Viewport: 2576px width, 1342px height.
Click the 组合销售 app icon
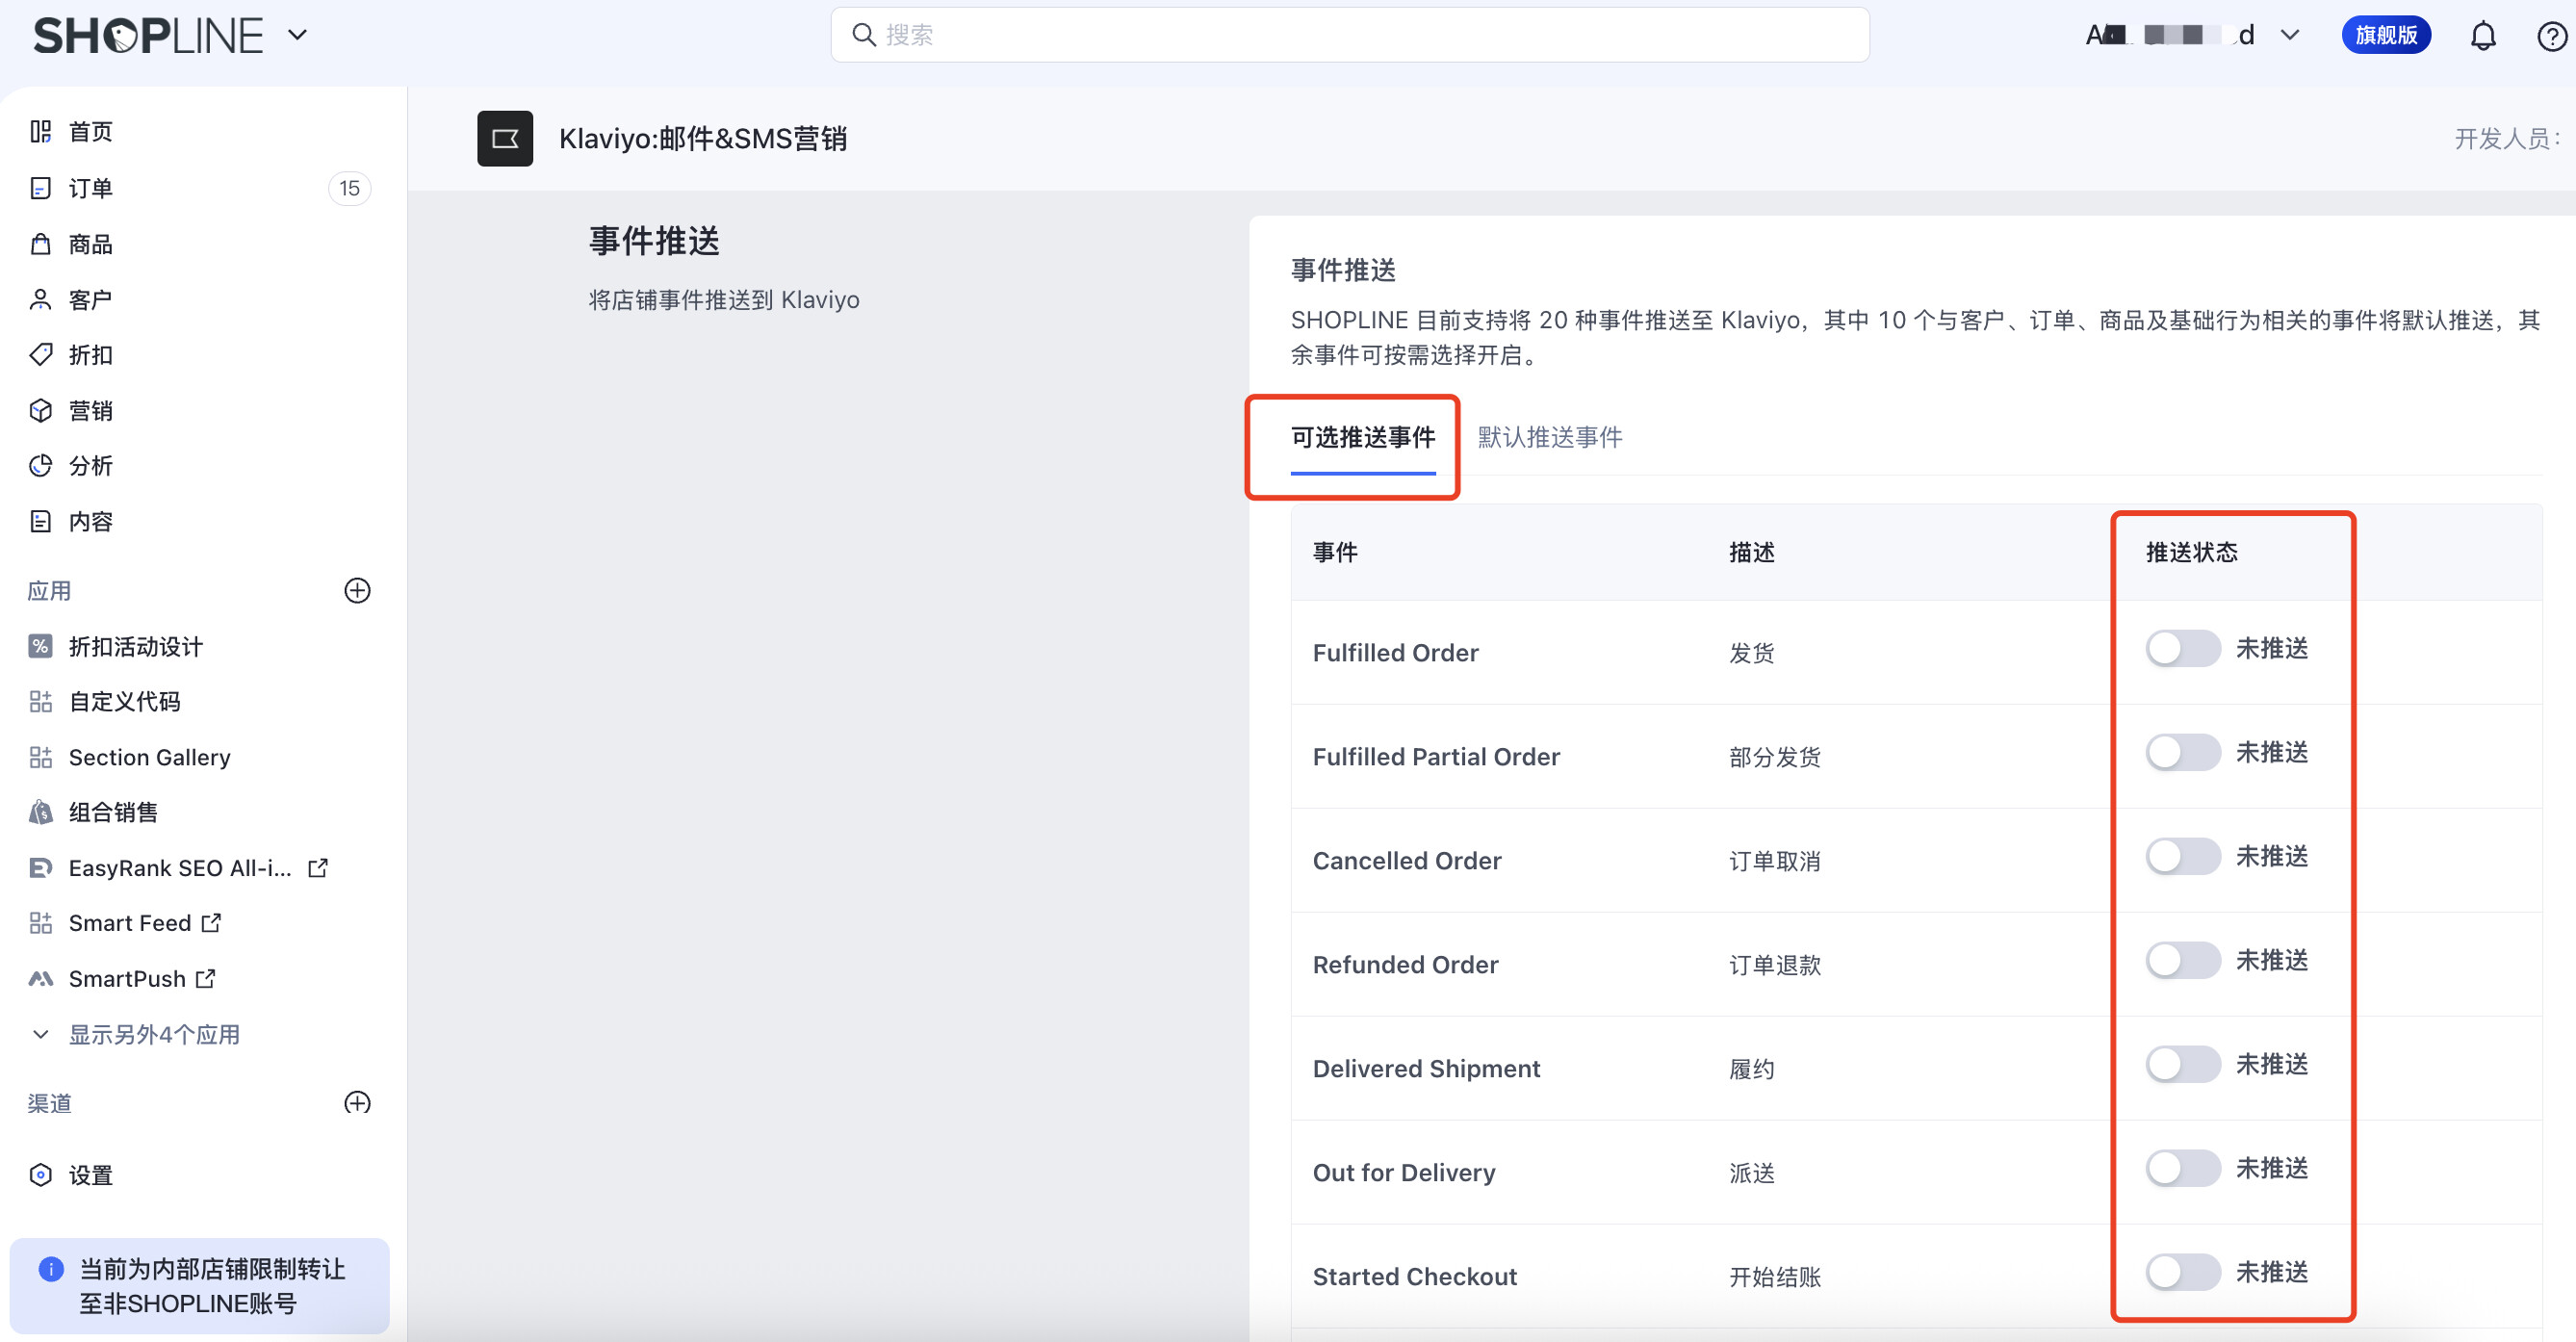coord(40,812)
